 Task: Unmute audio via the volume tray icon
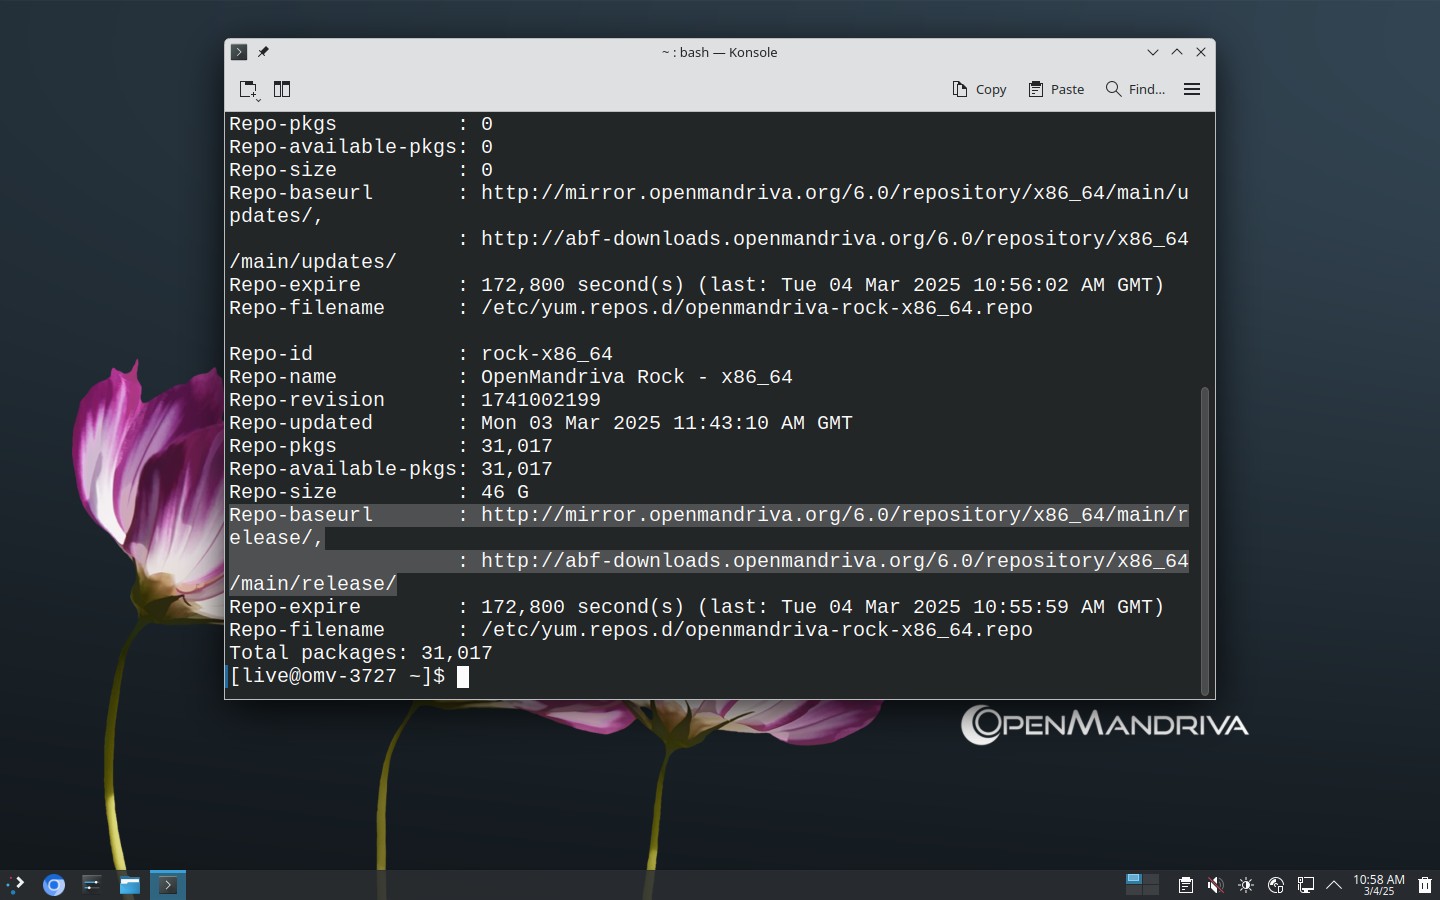click(1215, 885)
